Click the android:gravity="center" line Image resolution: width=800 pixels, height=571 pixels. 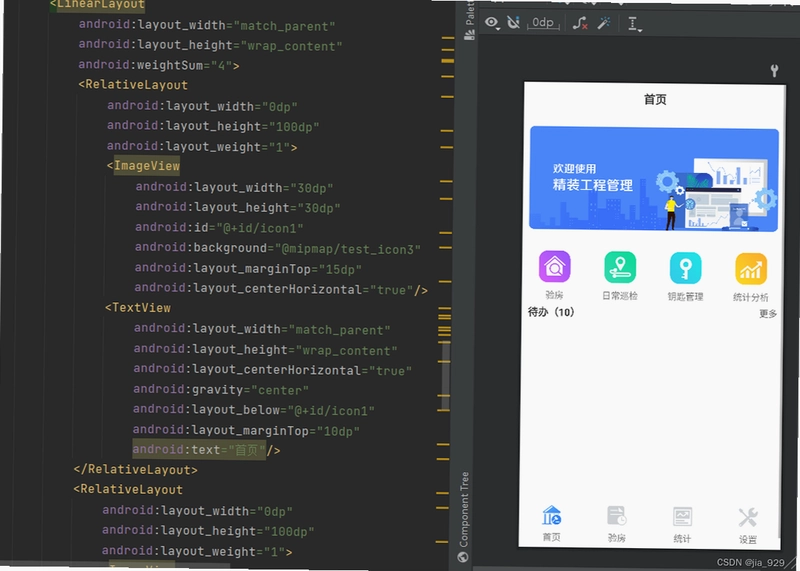(221, 390)
